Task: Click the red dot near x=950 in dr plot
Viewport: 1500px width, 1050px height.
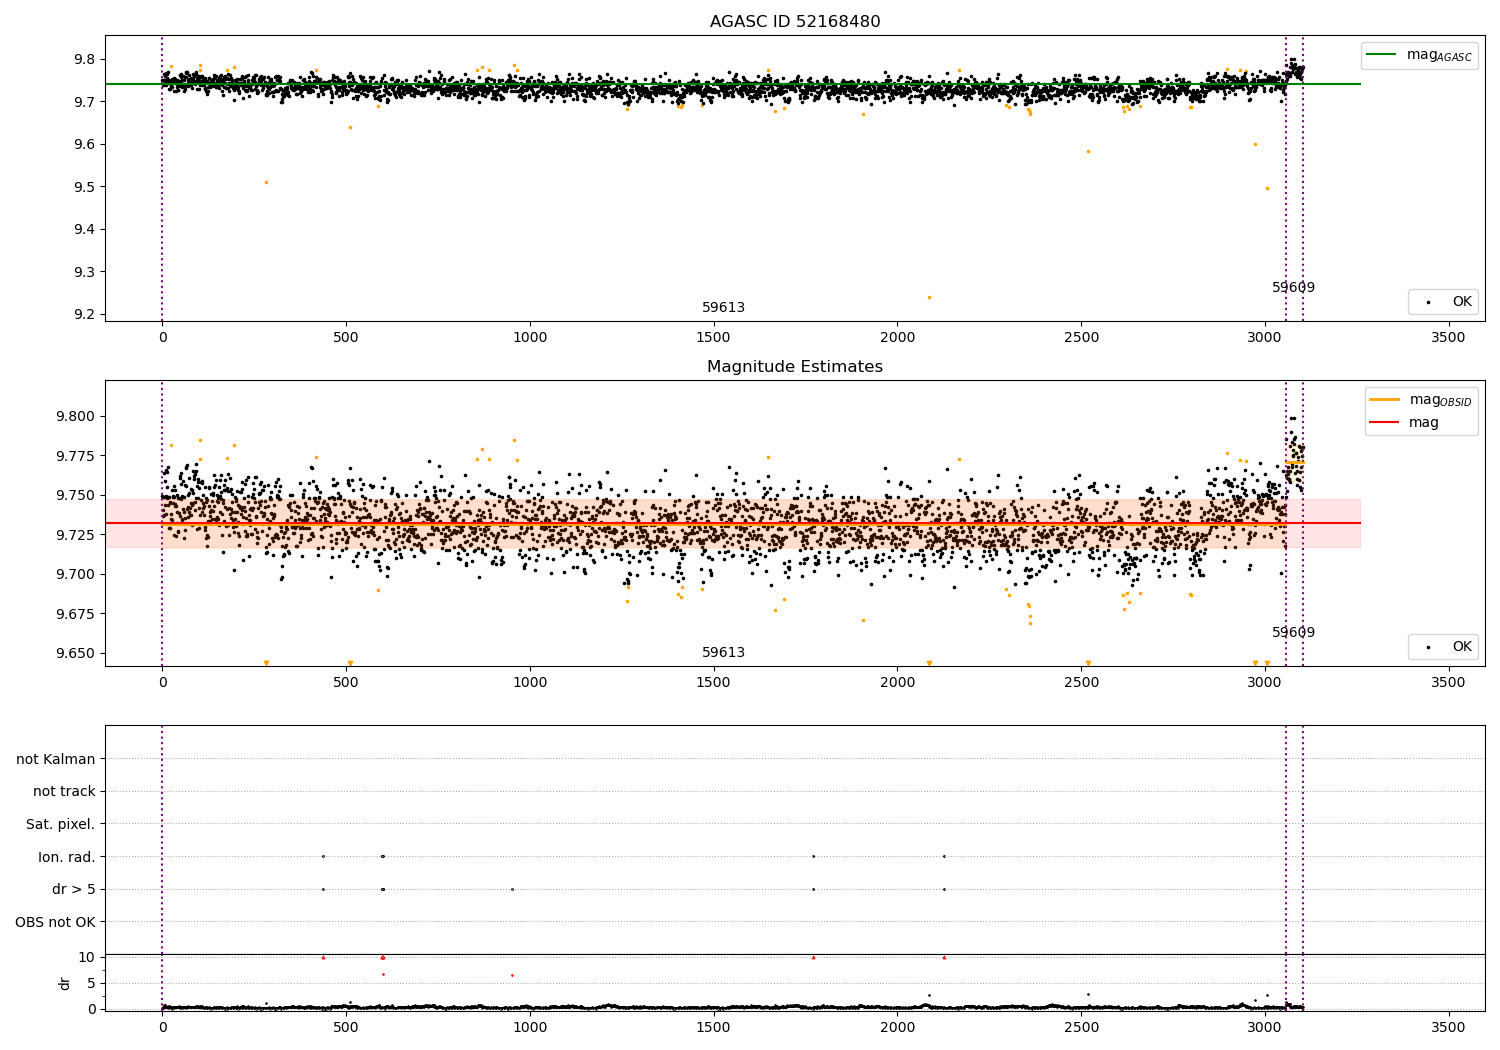Action: (x=512, y=975)
